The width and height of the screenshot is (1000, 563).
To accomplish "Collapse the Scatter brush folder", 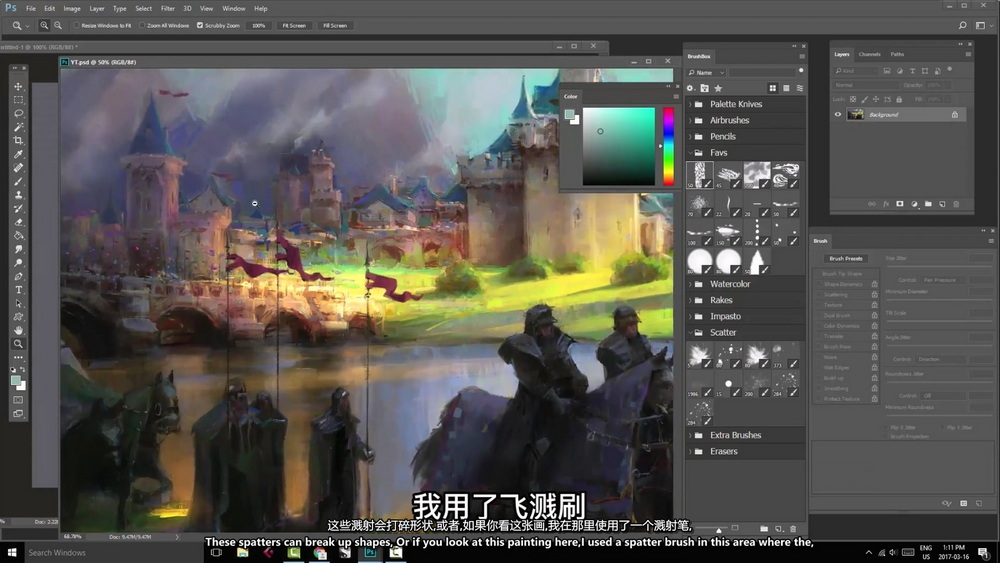I will point(690,332).
